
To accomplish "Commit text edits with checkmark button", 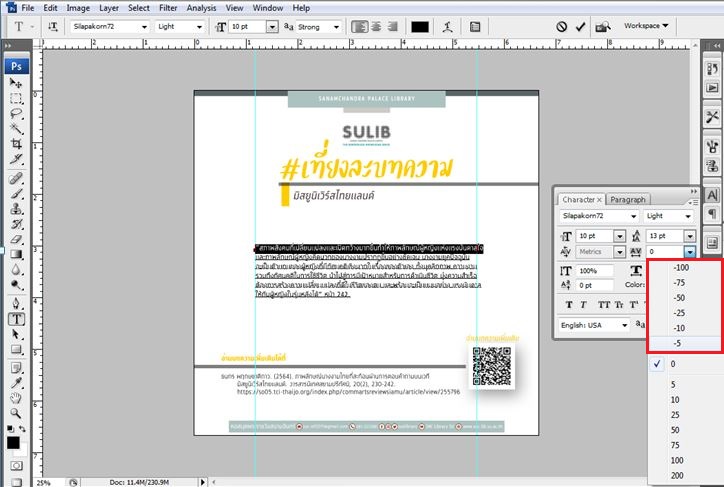I will coord(580,27).
